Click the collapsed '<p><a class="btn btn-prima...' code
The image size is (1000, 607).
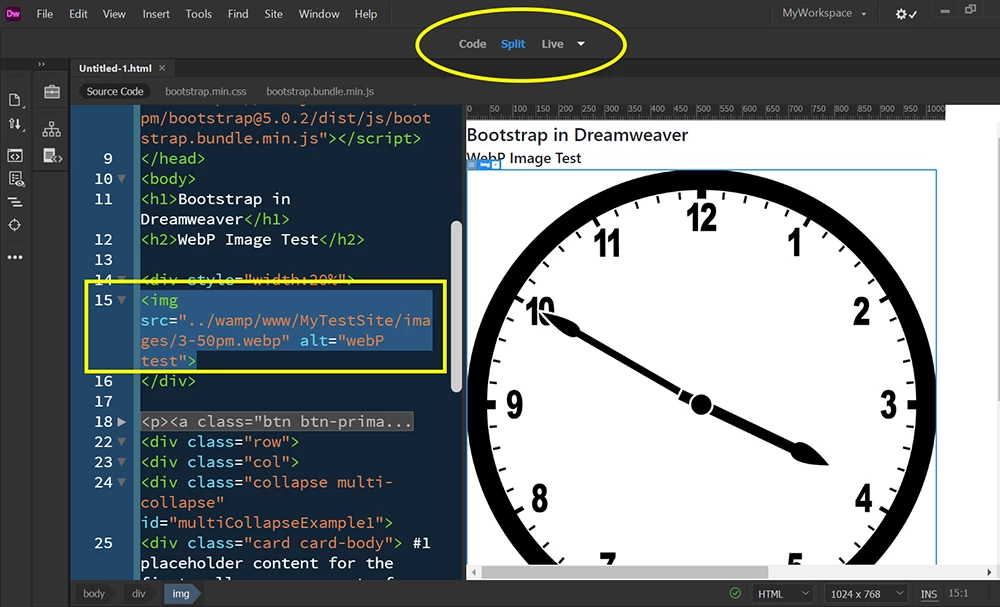click(x=277, y=421)
